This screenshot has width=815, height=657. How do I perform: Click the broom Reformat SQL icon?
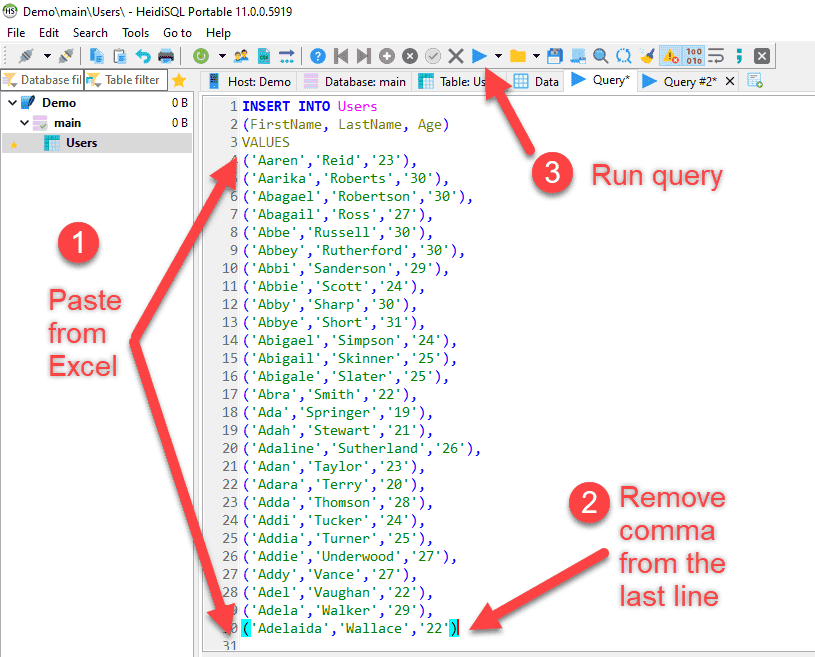pyautogui.click(x=647, y=56)
